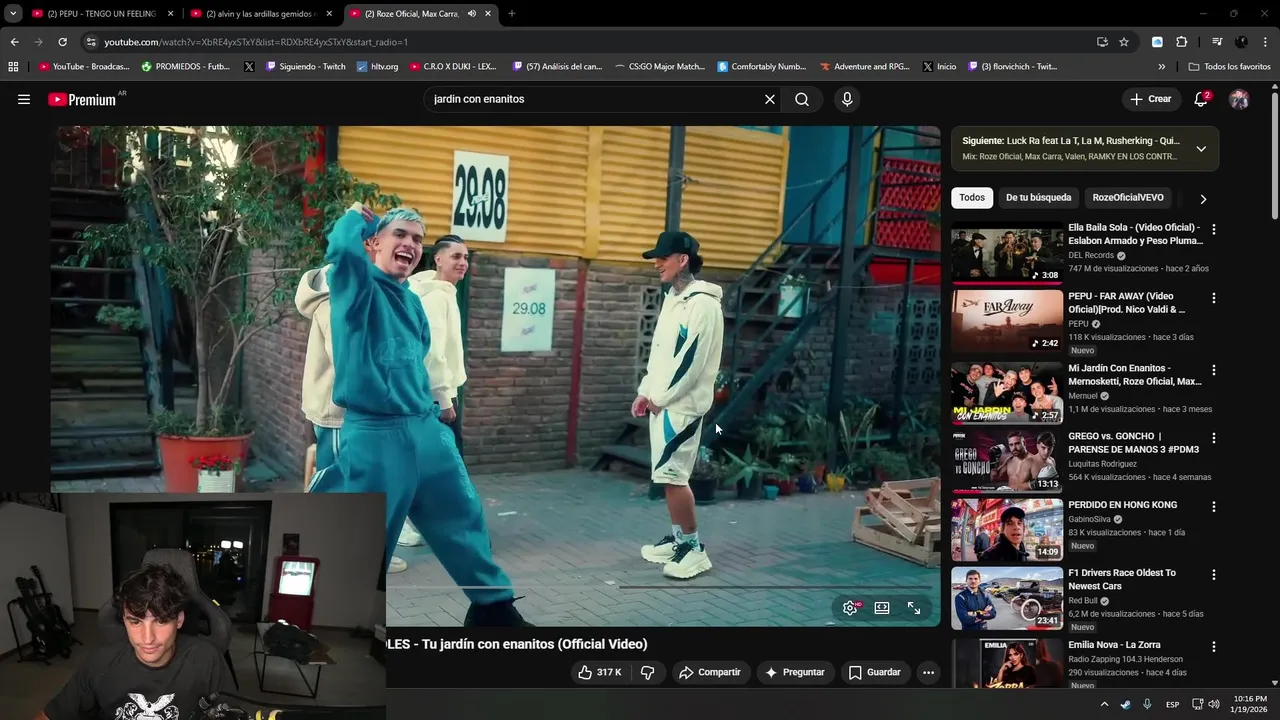The width and height of the screenshot is (1280, 720).
Task: Open the tab search dropdown
Action: [13, 14]
